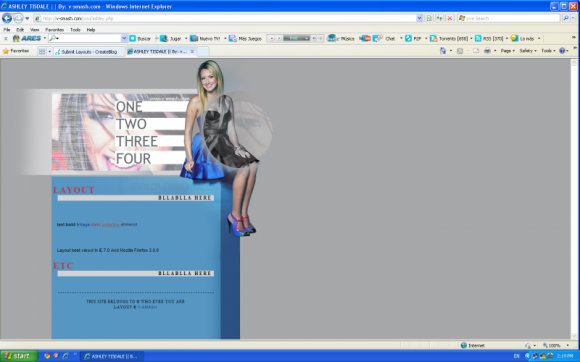Click the Más Juegos toolbar button
This screenshot has width=580, height=362.
(245, 38)
